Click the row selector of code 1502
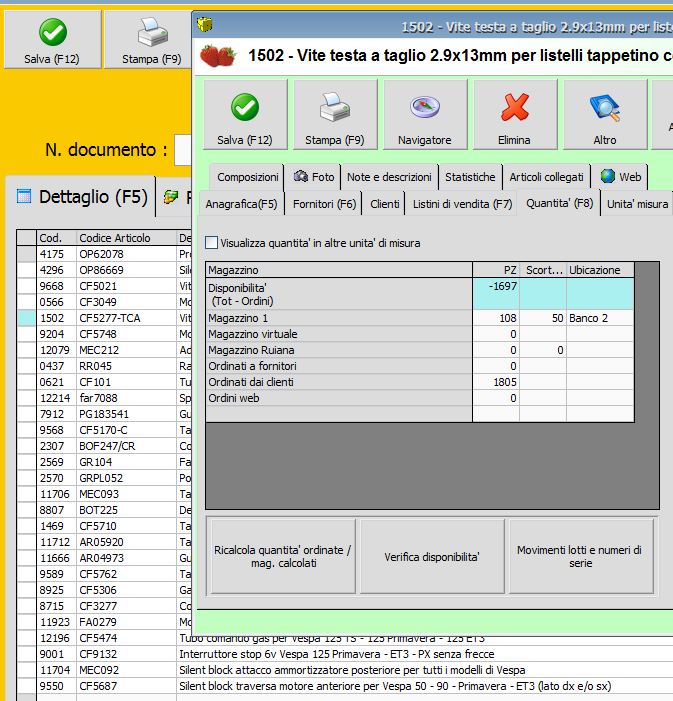Screen dimensions: 673x701 [26, 318]
